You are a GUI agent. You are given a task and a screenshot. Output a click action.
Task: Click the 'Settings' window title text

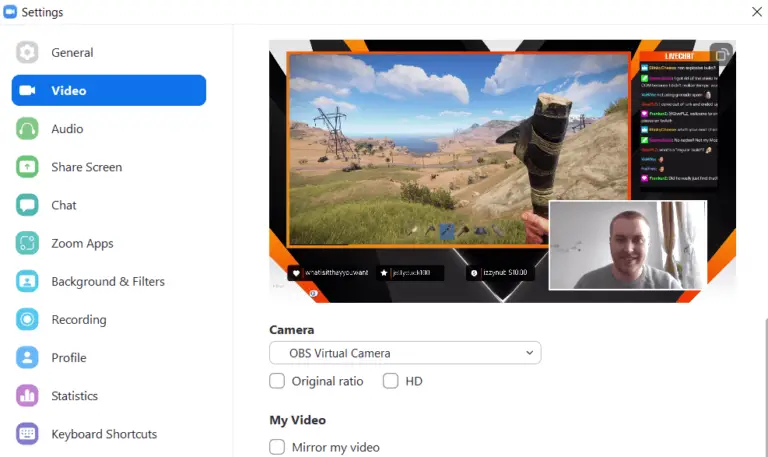(x=42, y=12)
